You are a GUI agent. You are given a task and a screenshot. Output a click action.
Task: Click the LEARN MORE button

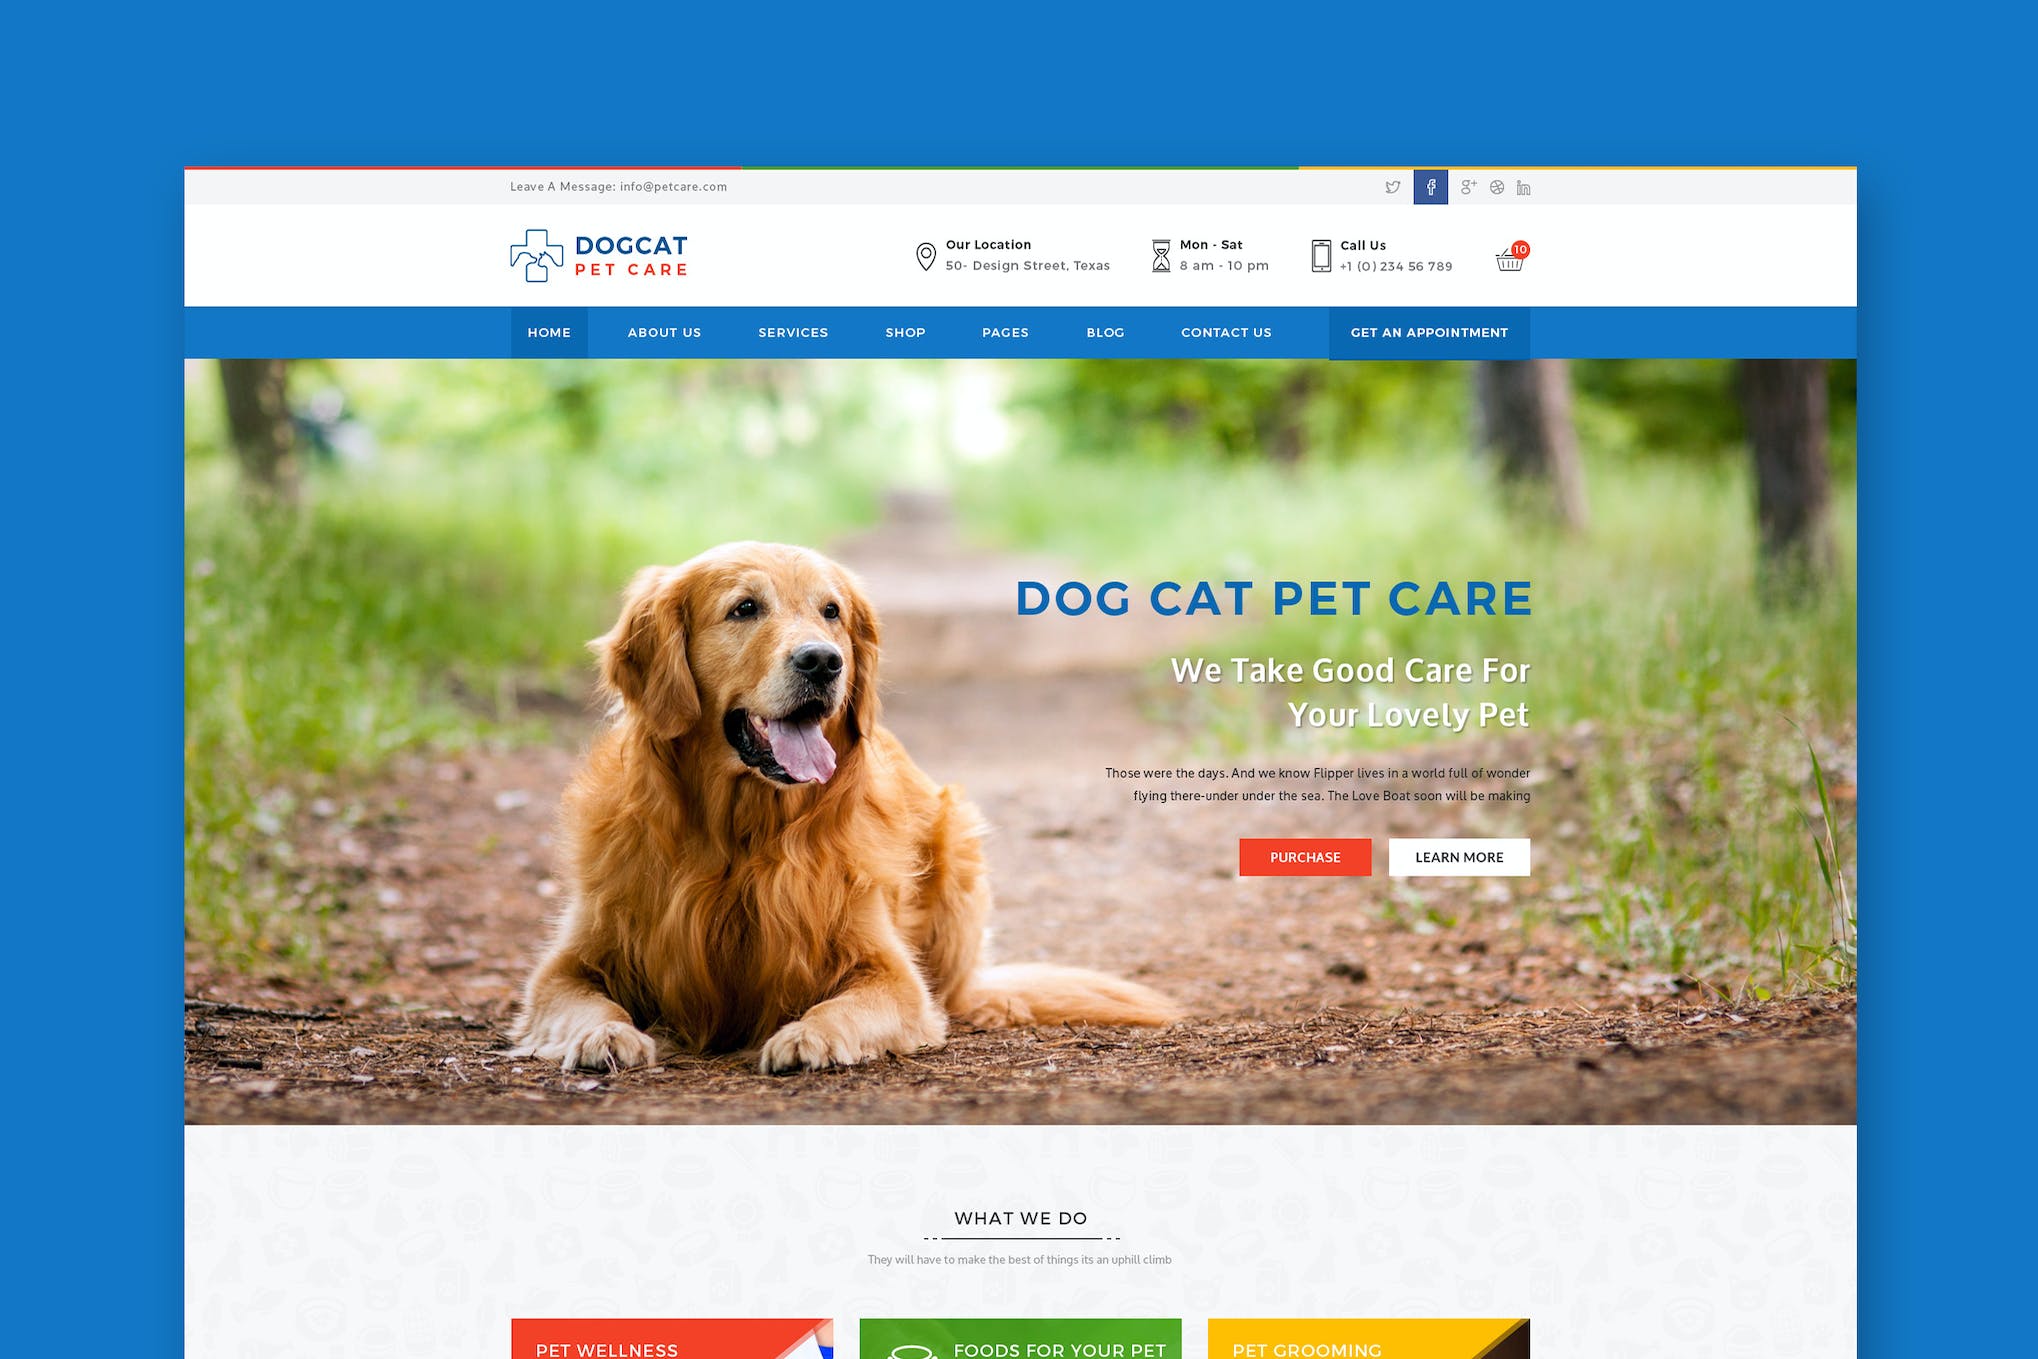click(1456, 855)
